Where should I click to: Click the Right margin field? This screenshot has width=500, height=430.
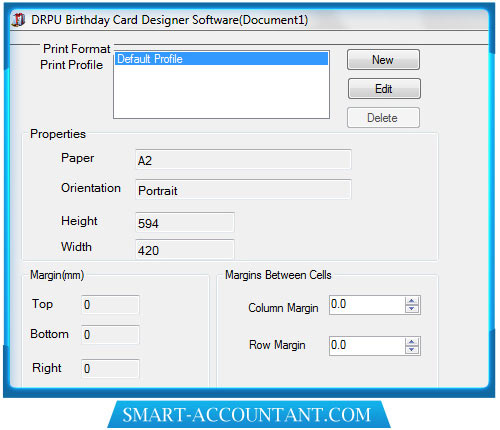click(x=110, y=368)
